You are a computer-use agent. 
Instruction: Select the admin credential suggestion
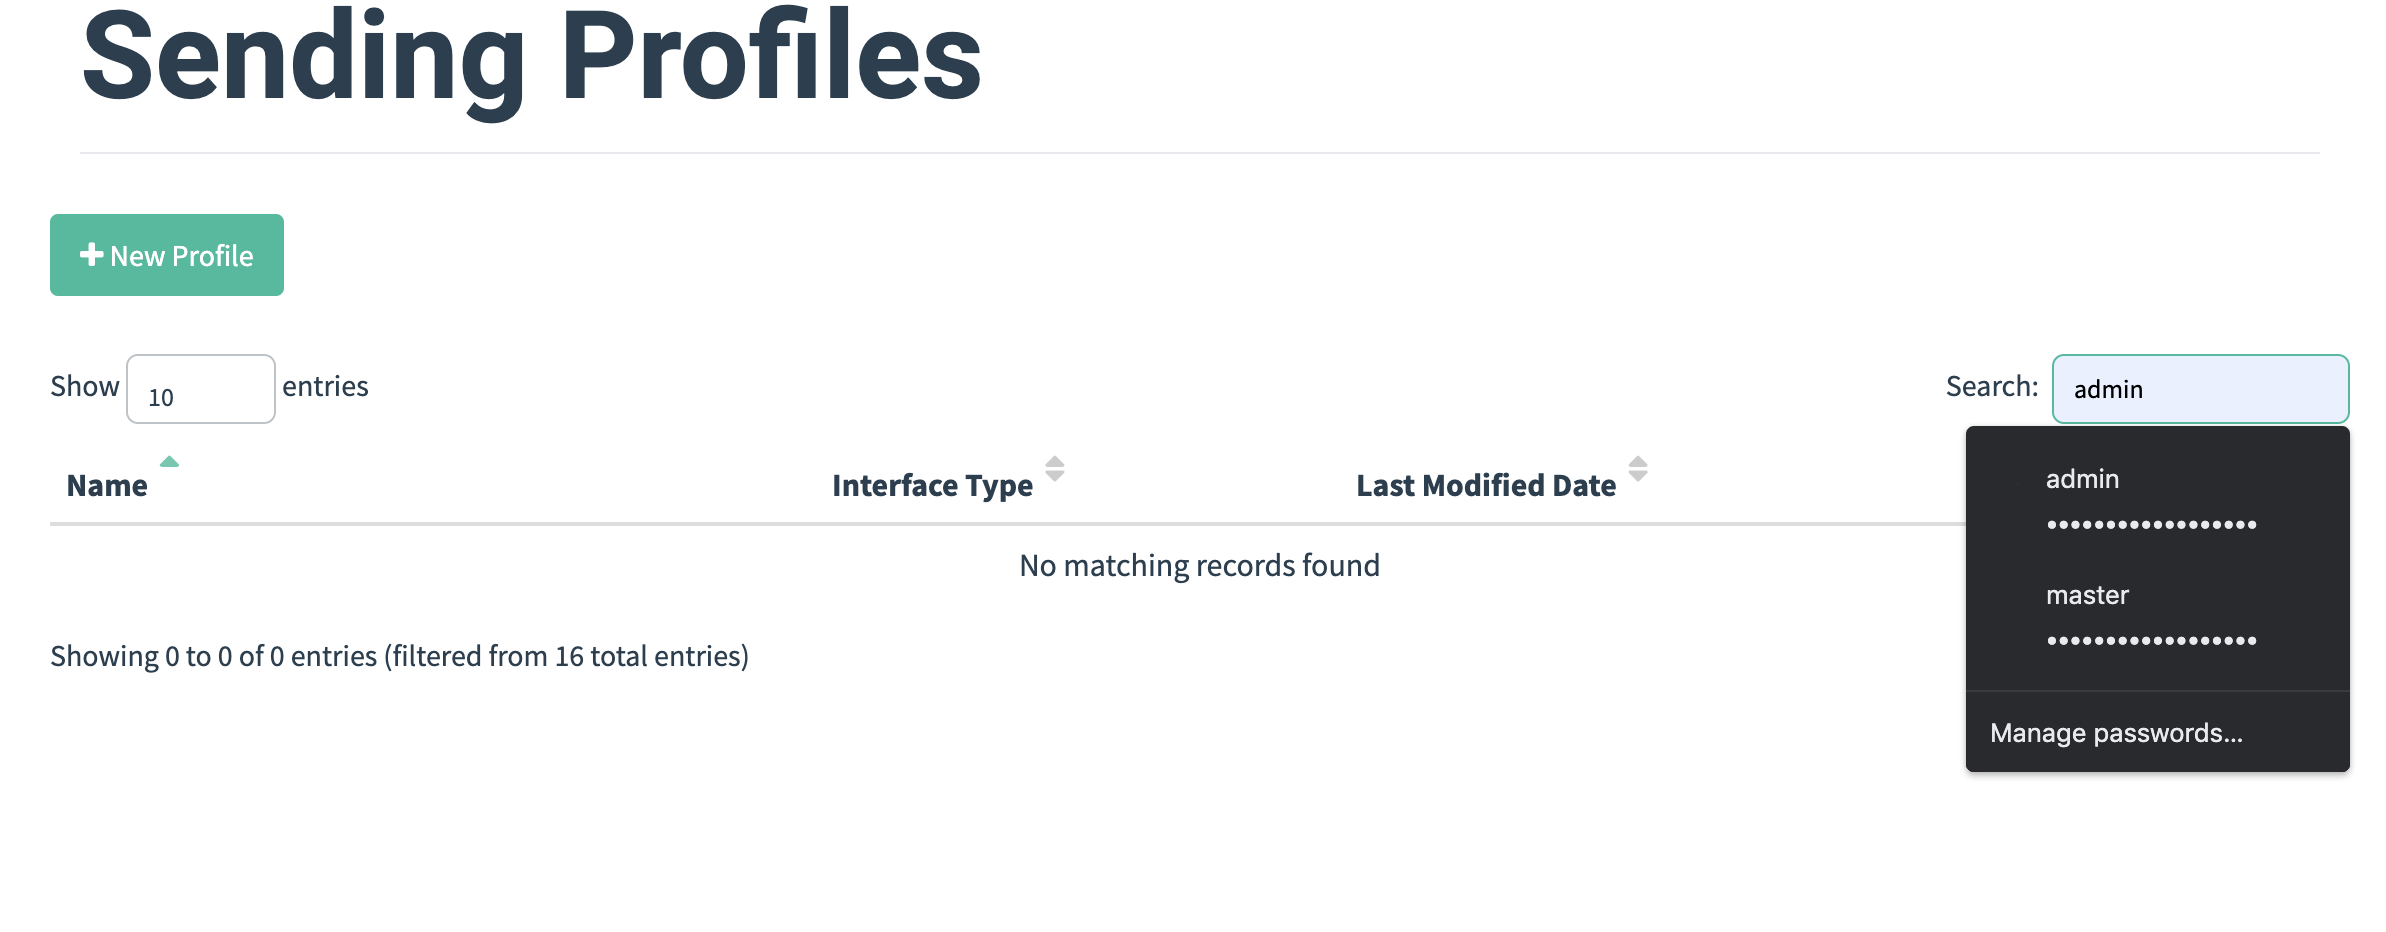[2081, 479]
